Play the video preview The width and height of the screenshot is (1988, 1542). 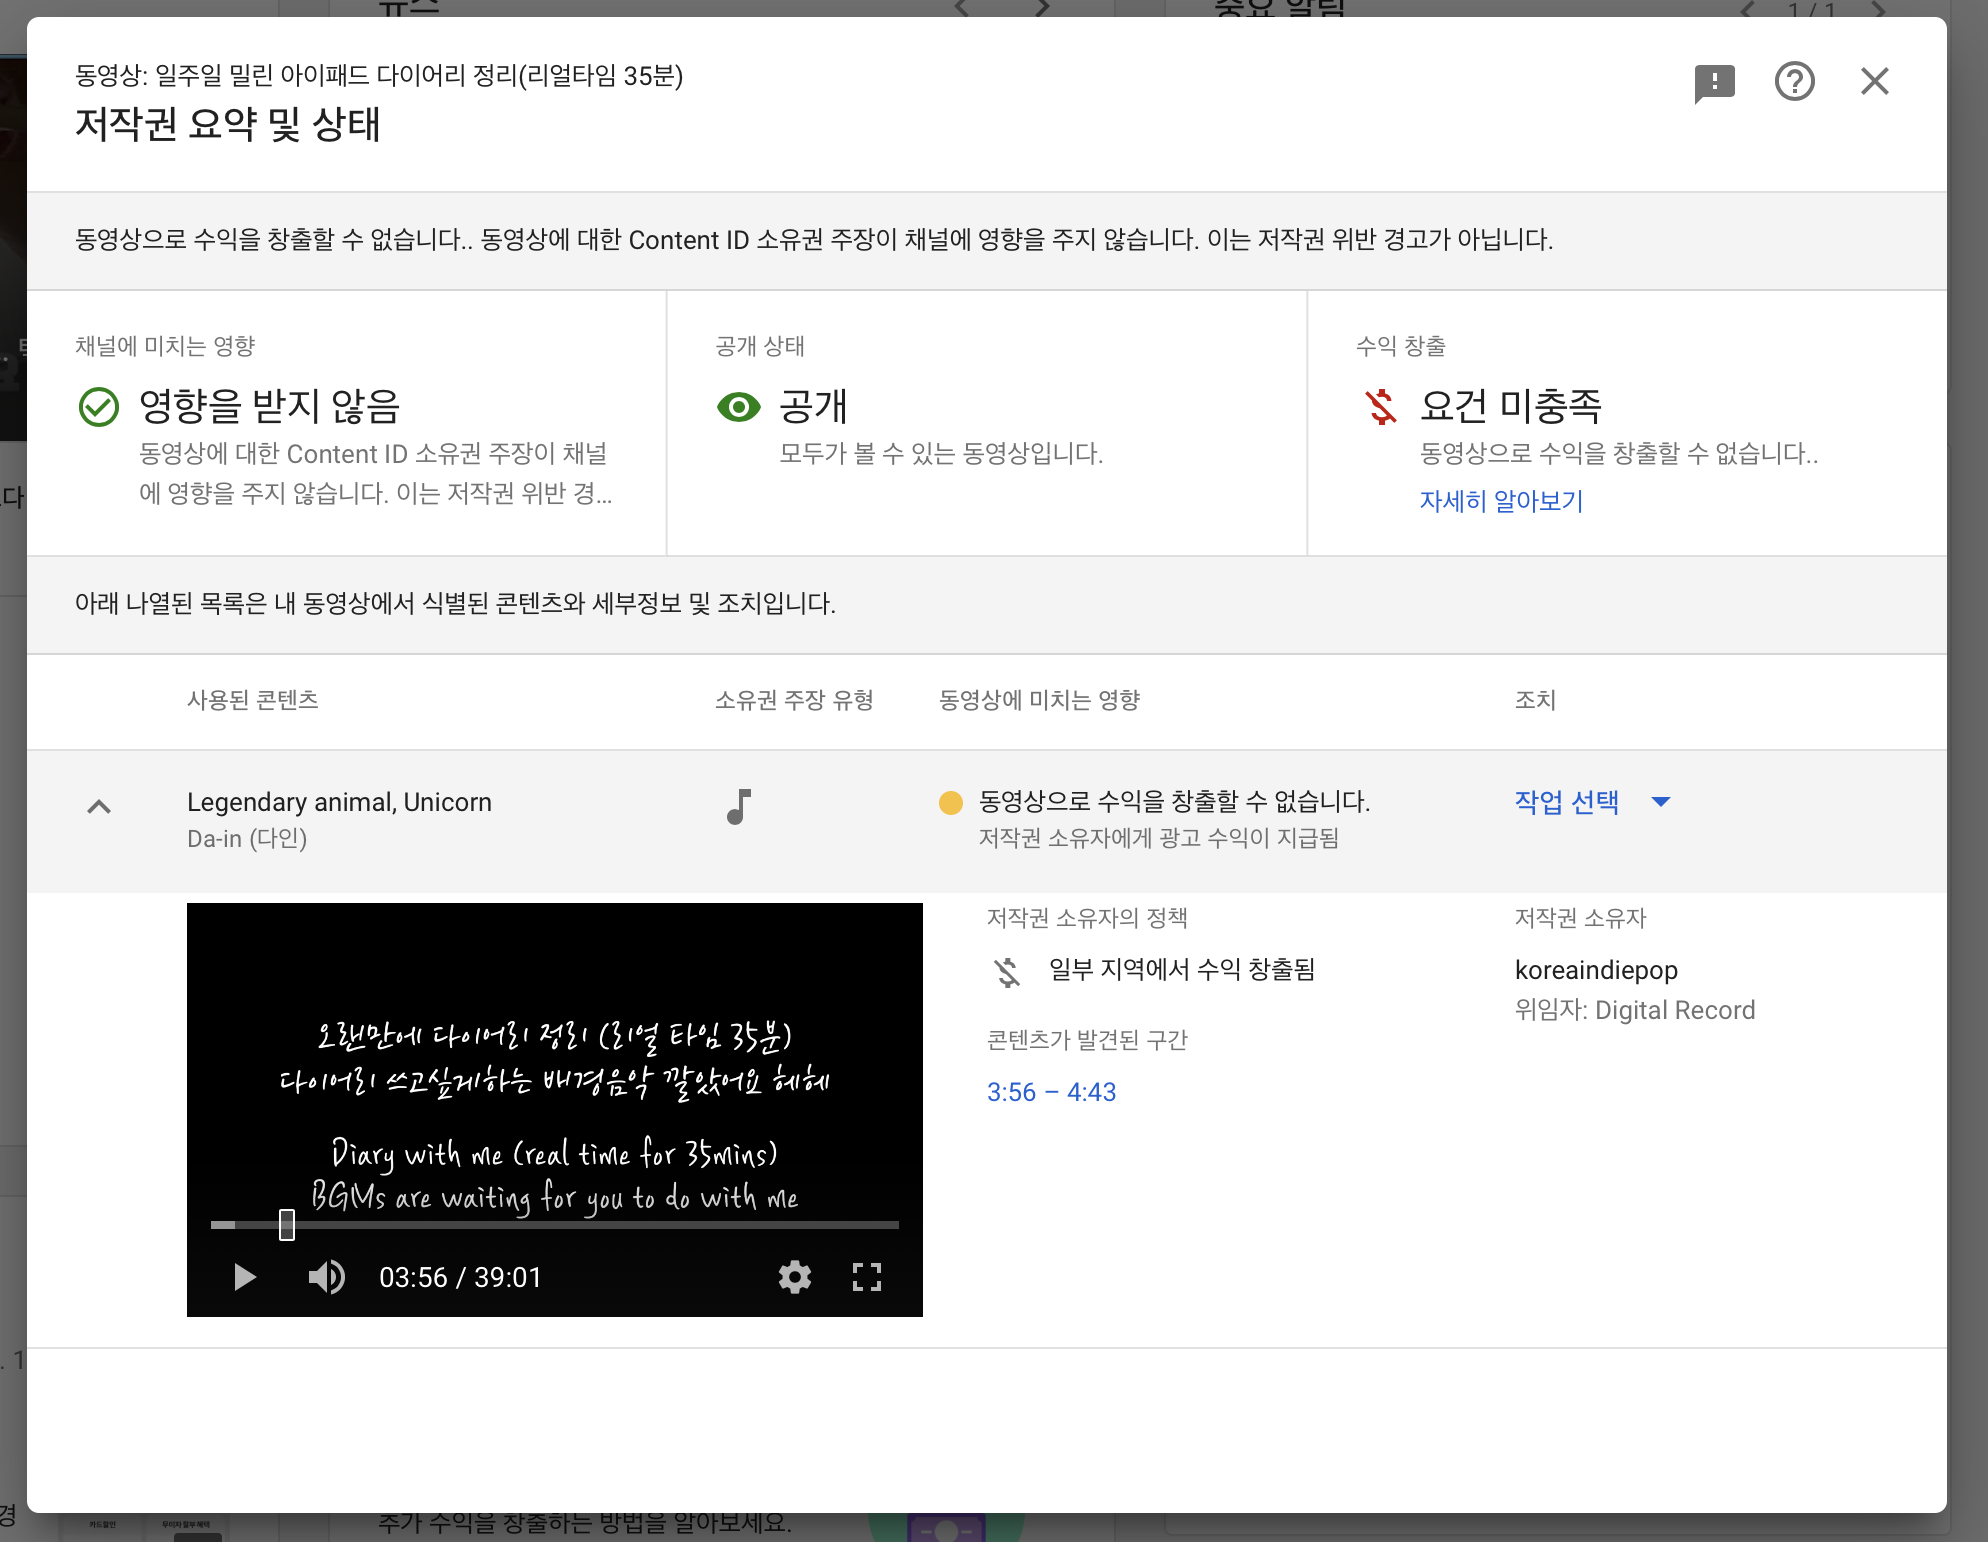pyautogui.click(x=244, y=1277)
